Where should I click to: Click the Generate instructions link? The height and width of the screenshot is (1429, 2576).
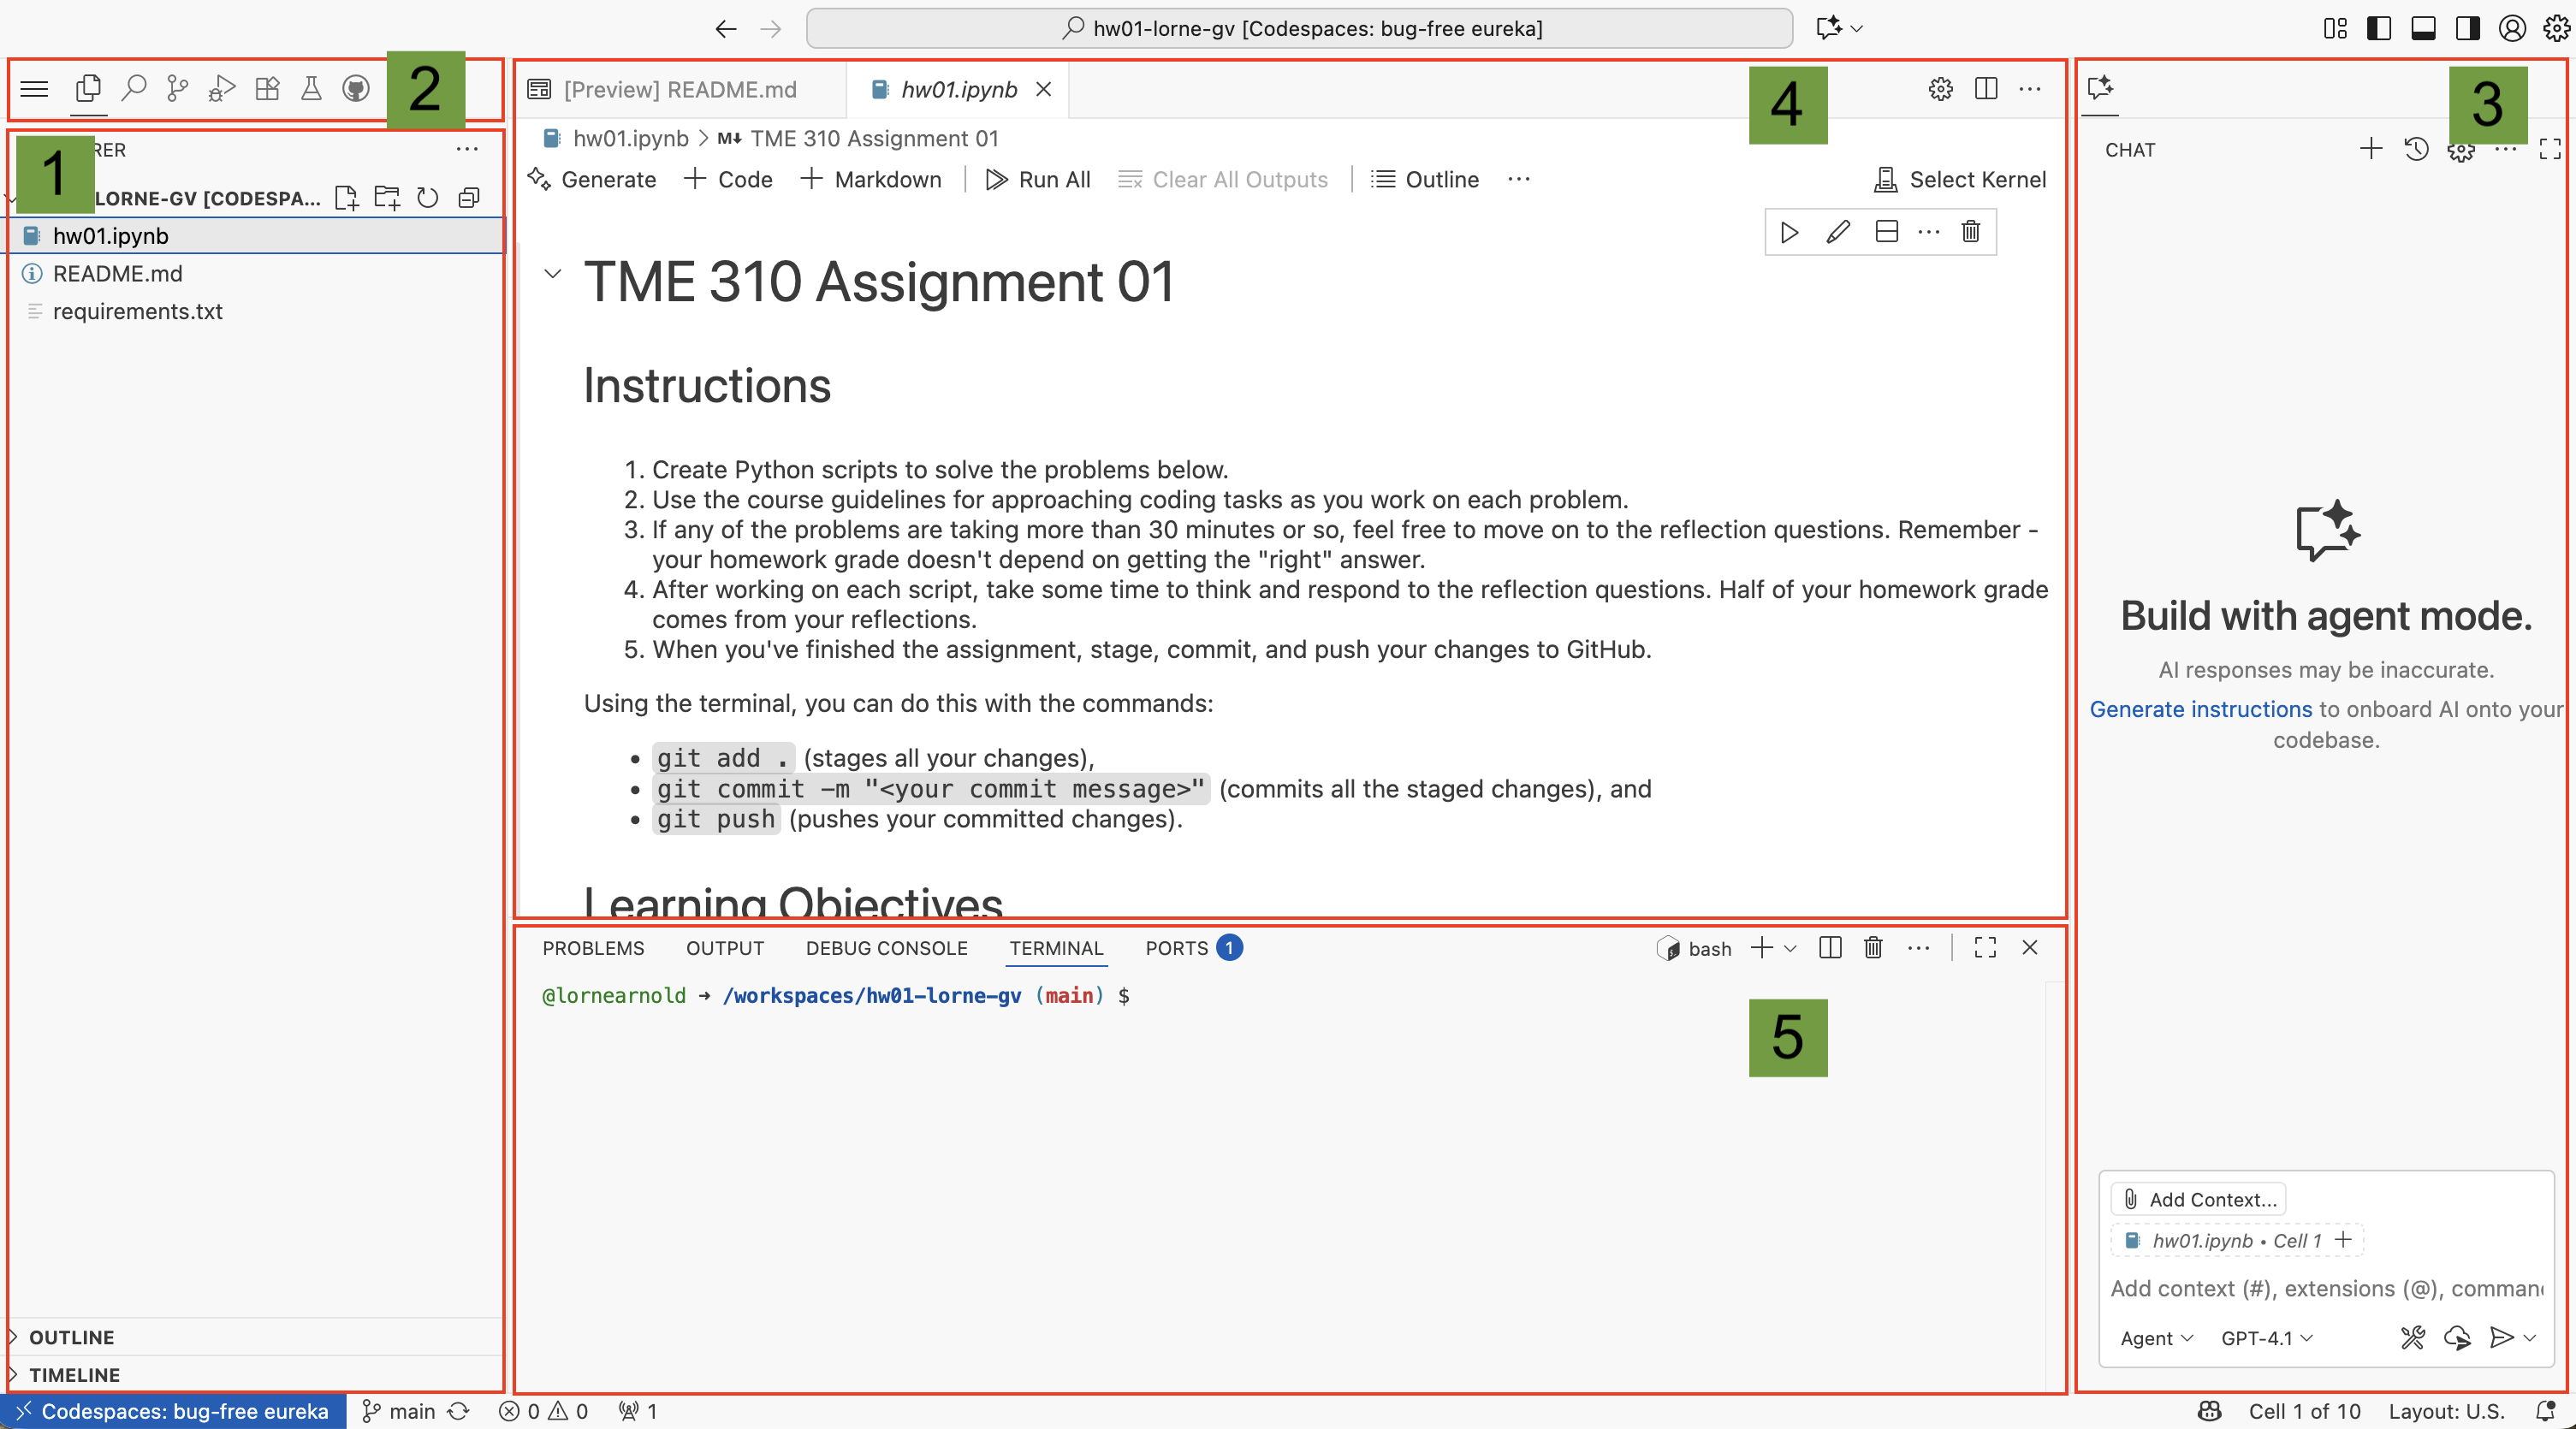tap(2200, 709)
